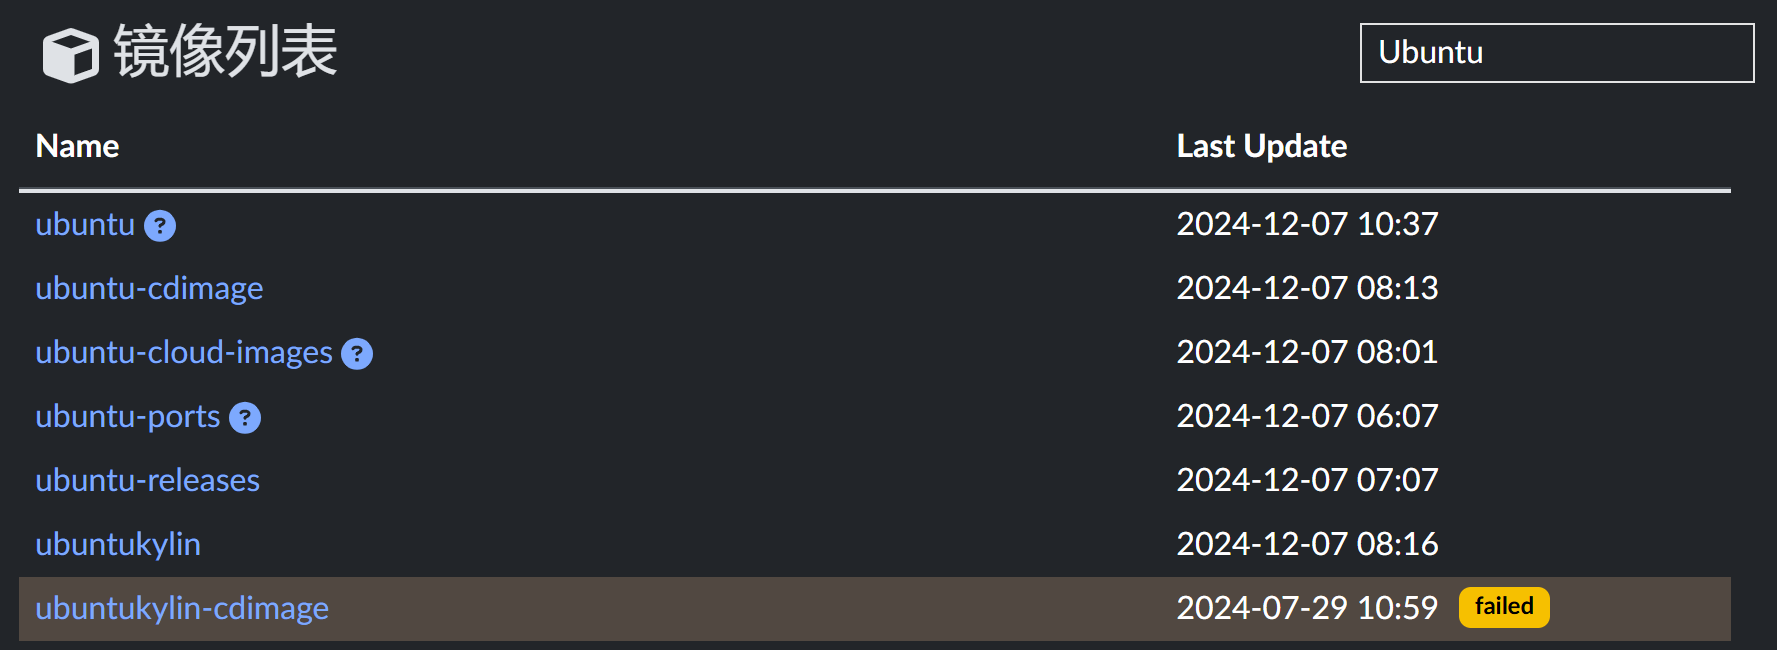Click the Last Update column header

1262,147
